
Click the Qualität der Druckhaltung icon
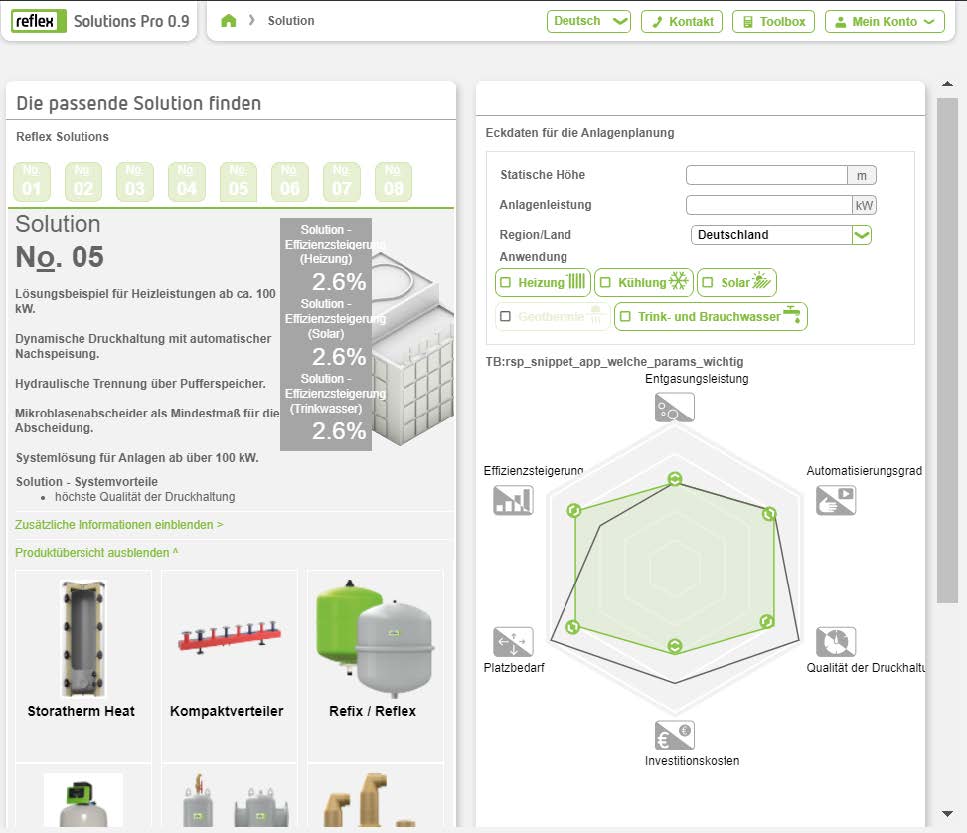pyautogui.click(x=836, y=642)
